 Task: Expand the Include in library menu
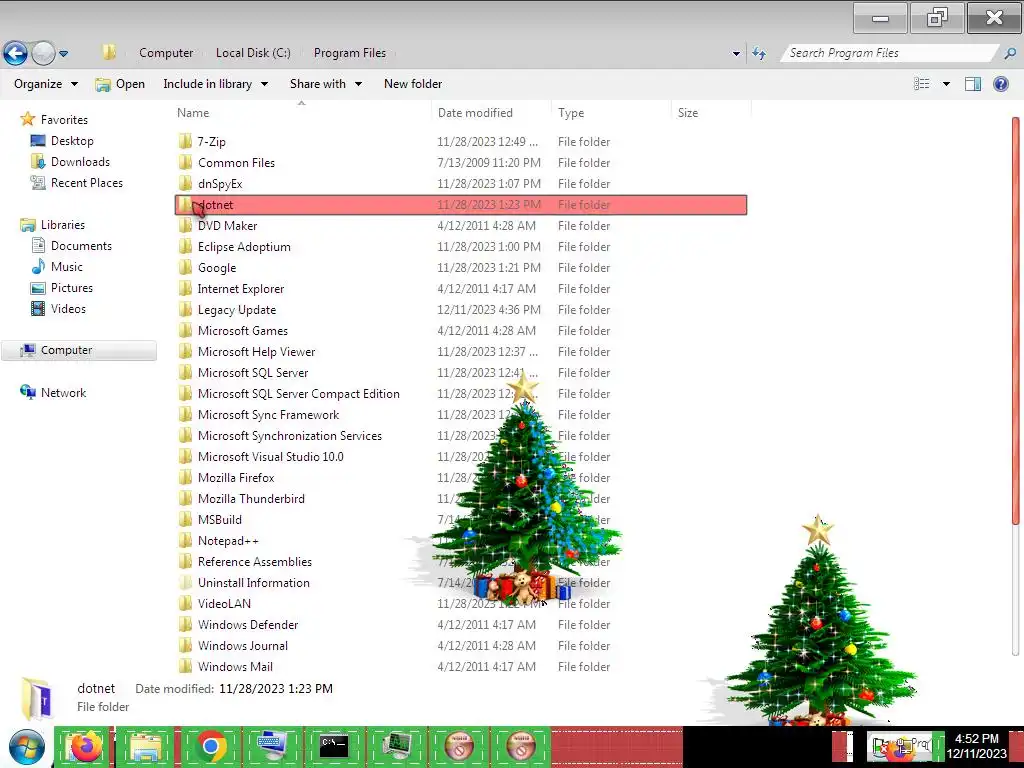pyautogui.click(x=215, y=84)
